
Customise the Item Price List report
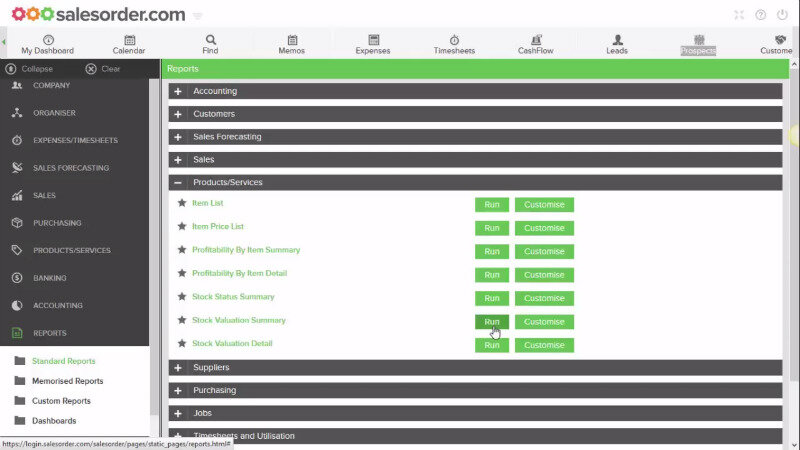(544, 228)
